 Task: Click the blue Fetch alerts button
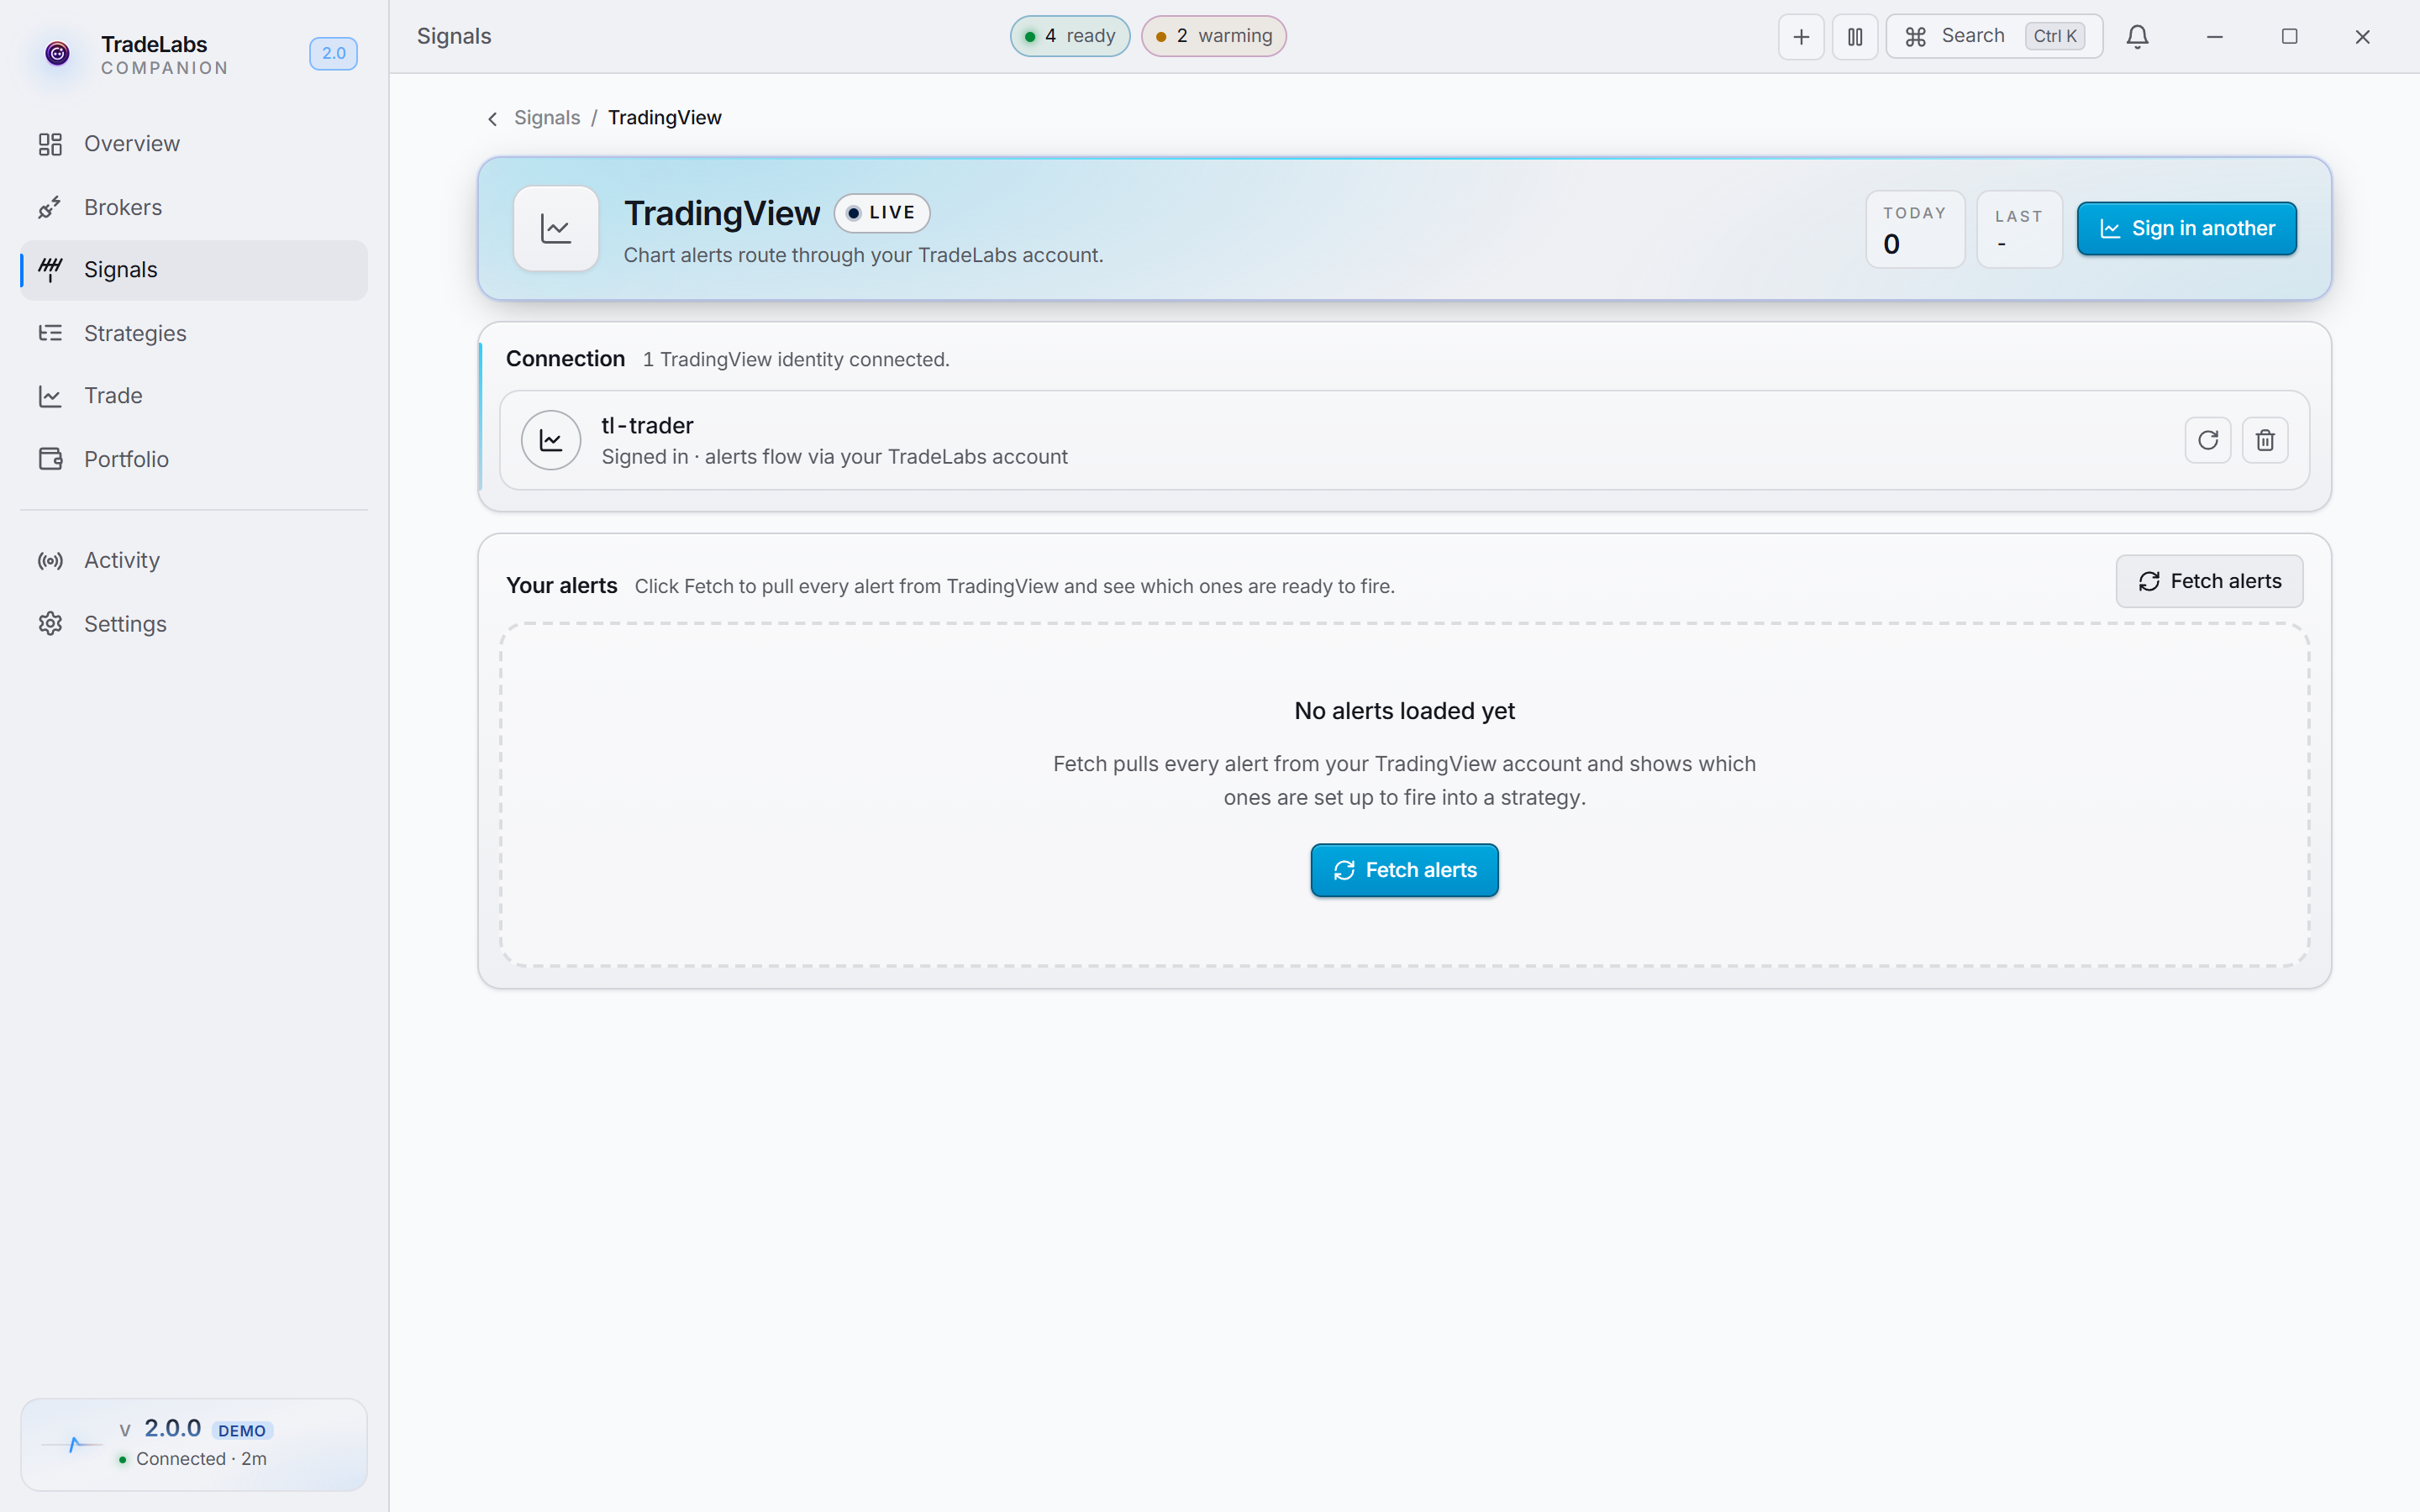tap(1404, 870)
